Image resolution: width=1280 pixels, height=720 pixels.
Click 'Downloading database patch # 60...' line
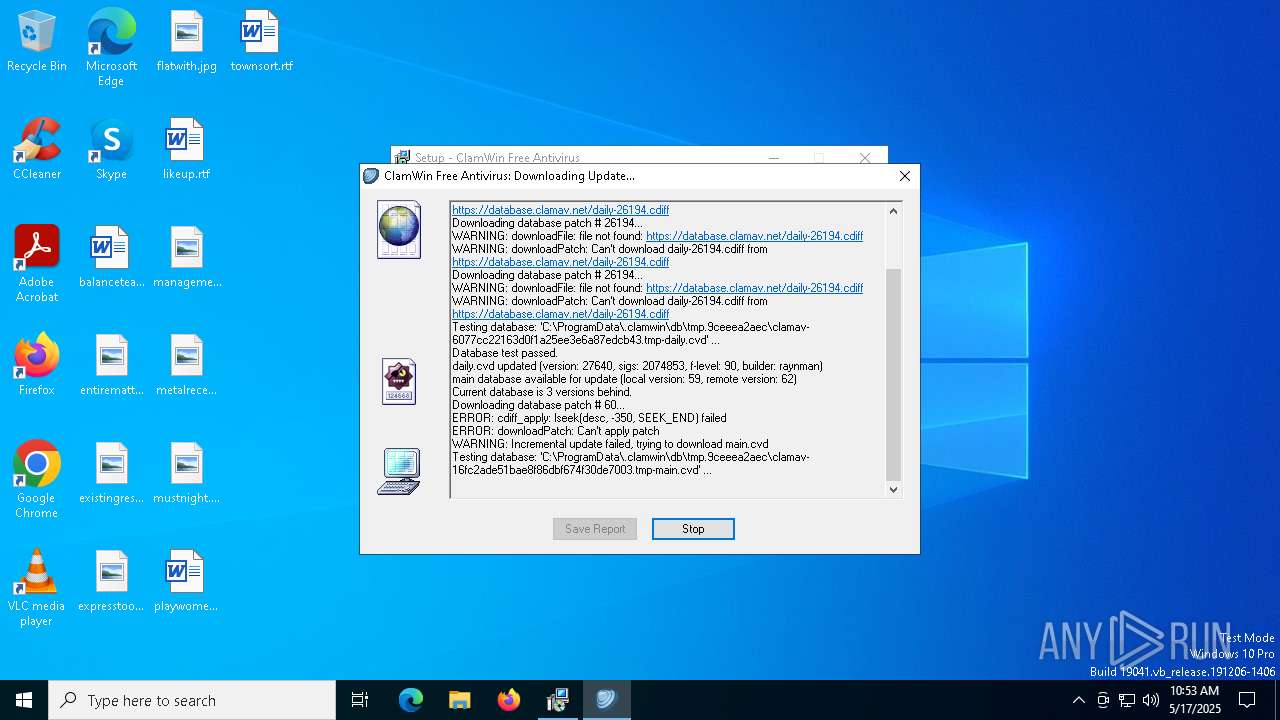click(537, 405)
